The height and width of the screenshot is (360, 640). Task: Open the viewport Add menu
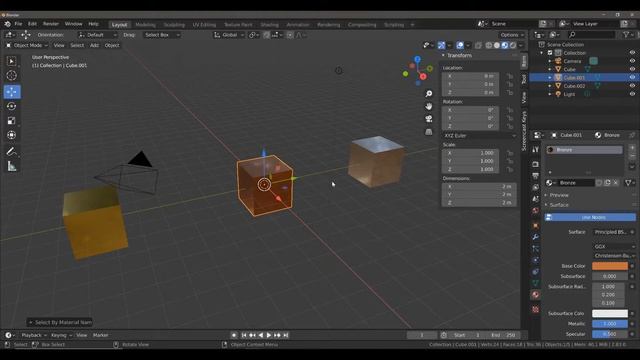(94, 45)
